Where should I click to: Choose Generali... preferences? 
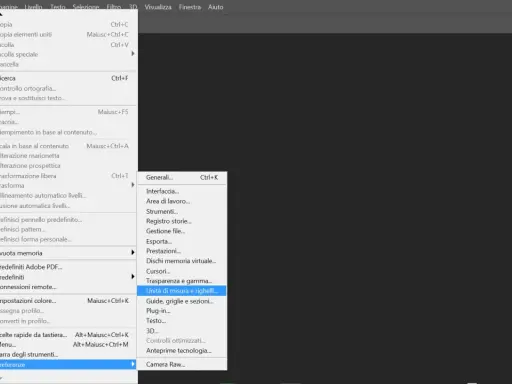(182, 178)
